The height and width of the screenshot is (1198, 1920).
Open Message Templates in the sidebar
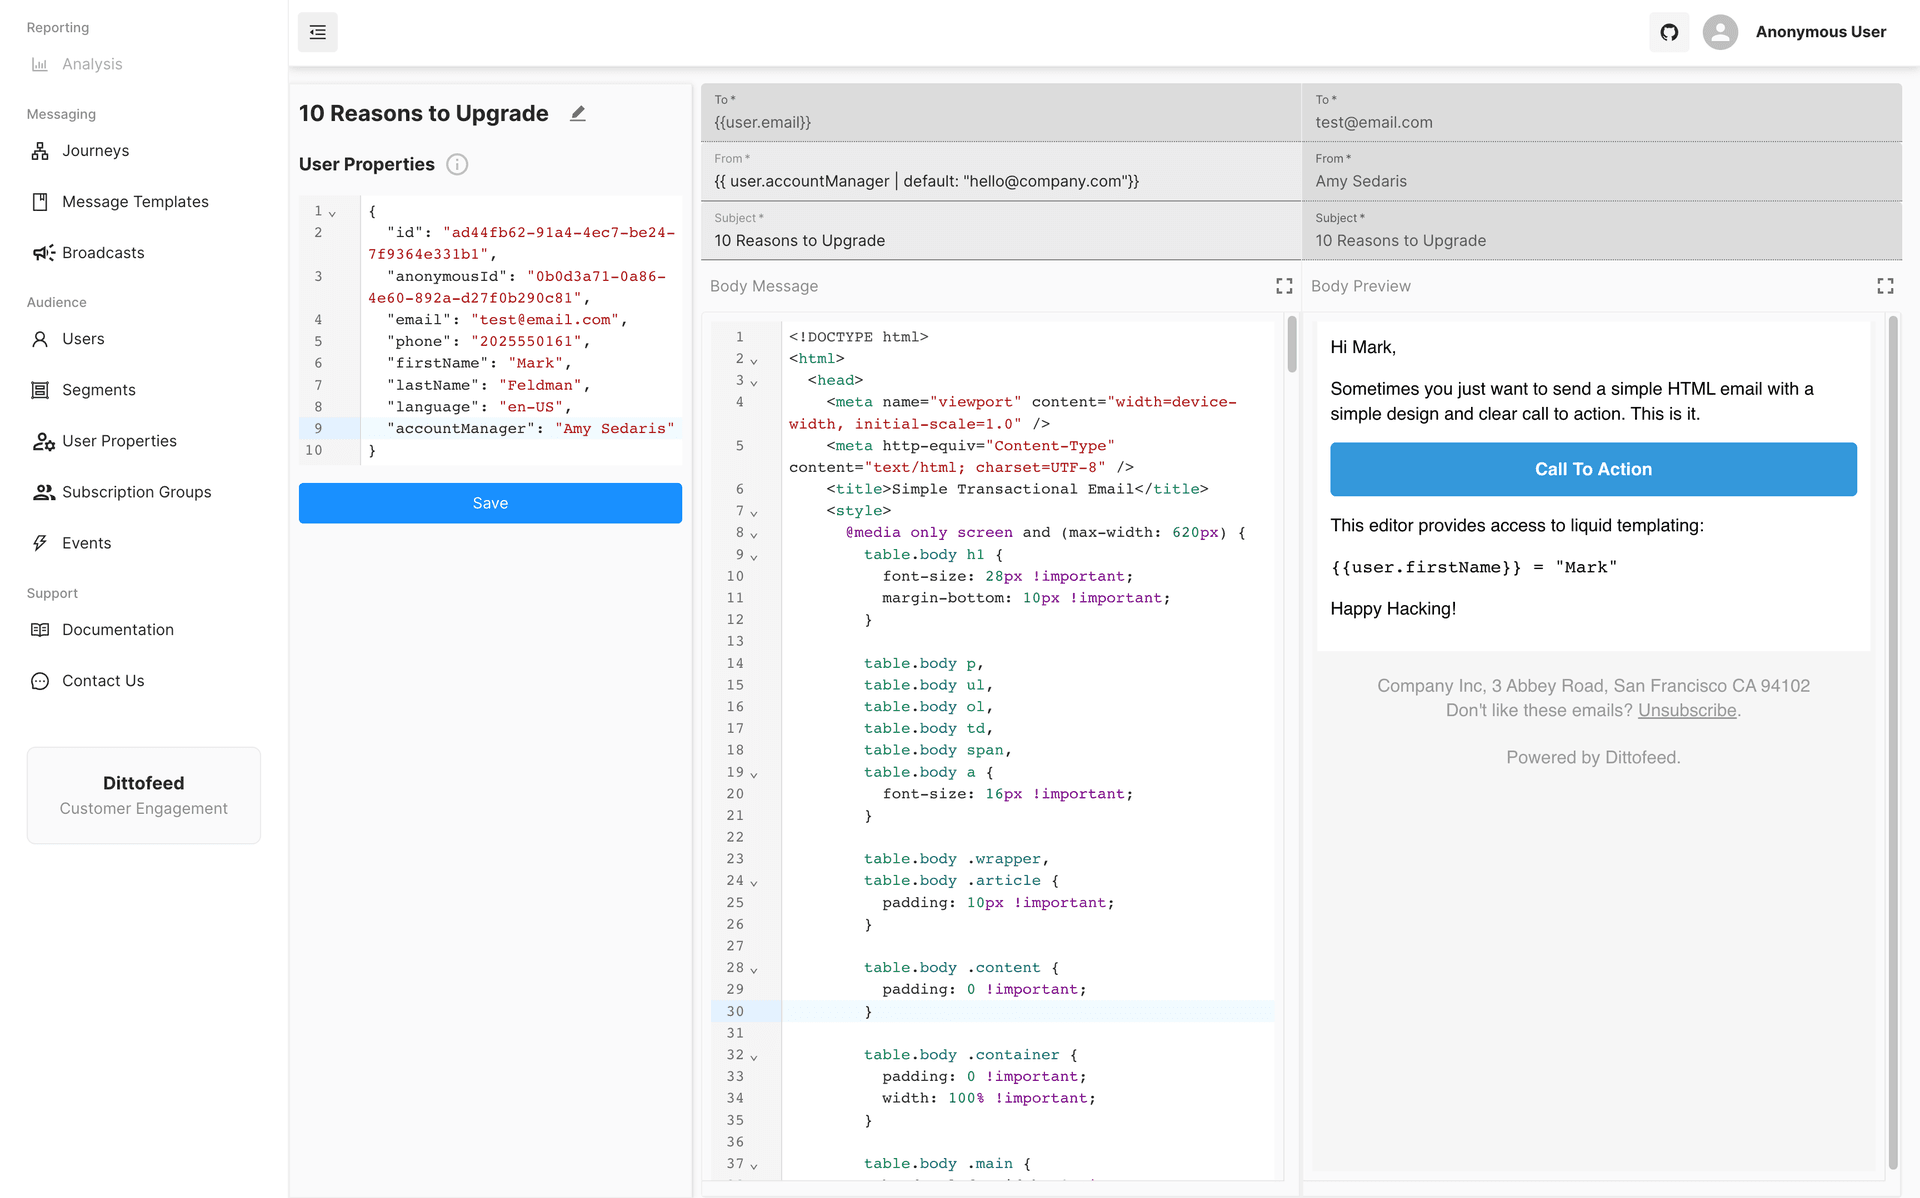pos(135,202)
